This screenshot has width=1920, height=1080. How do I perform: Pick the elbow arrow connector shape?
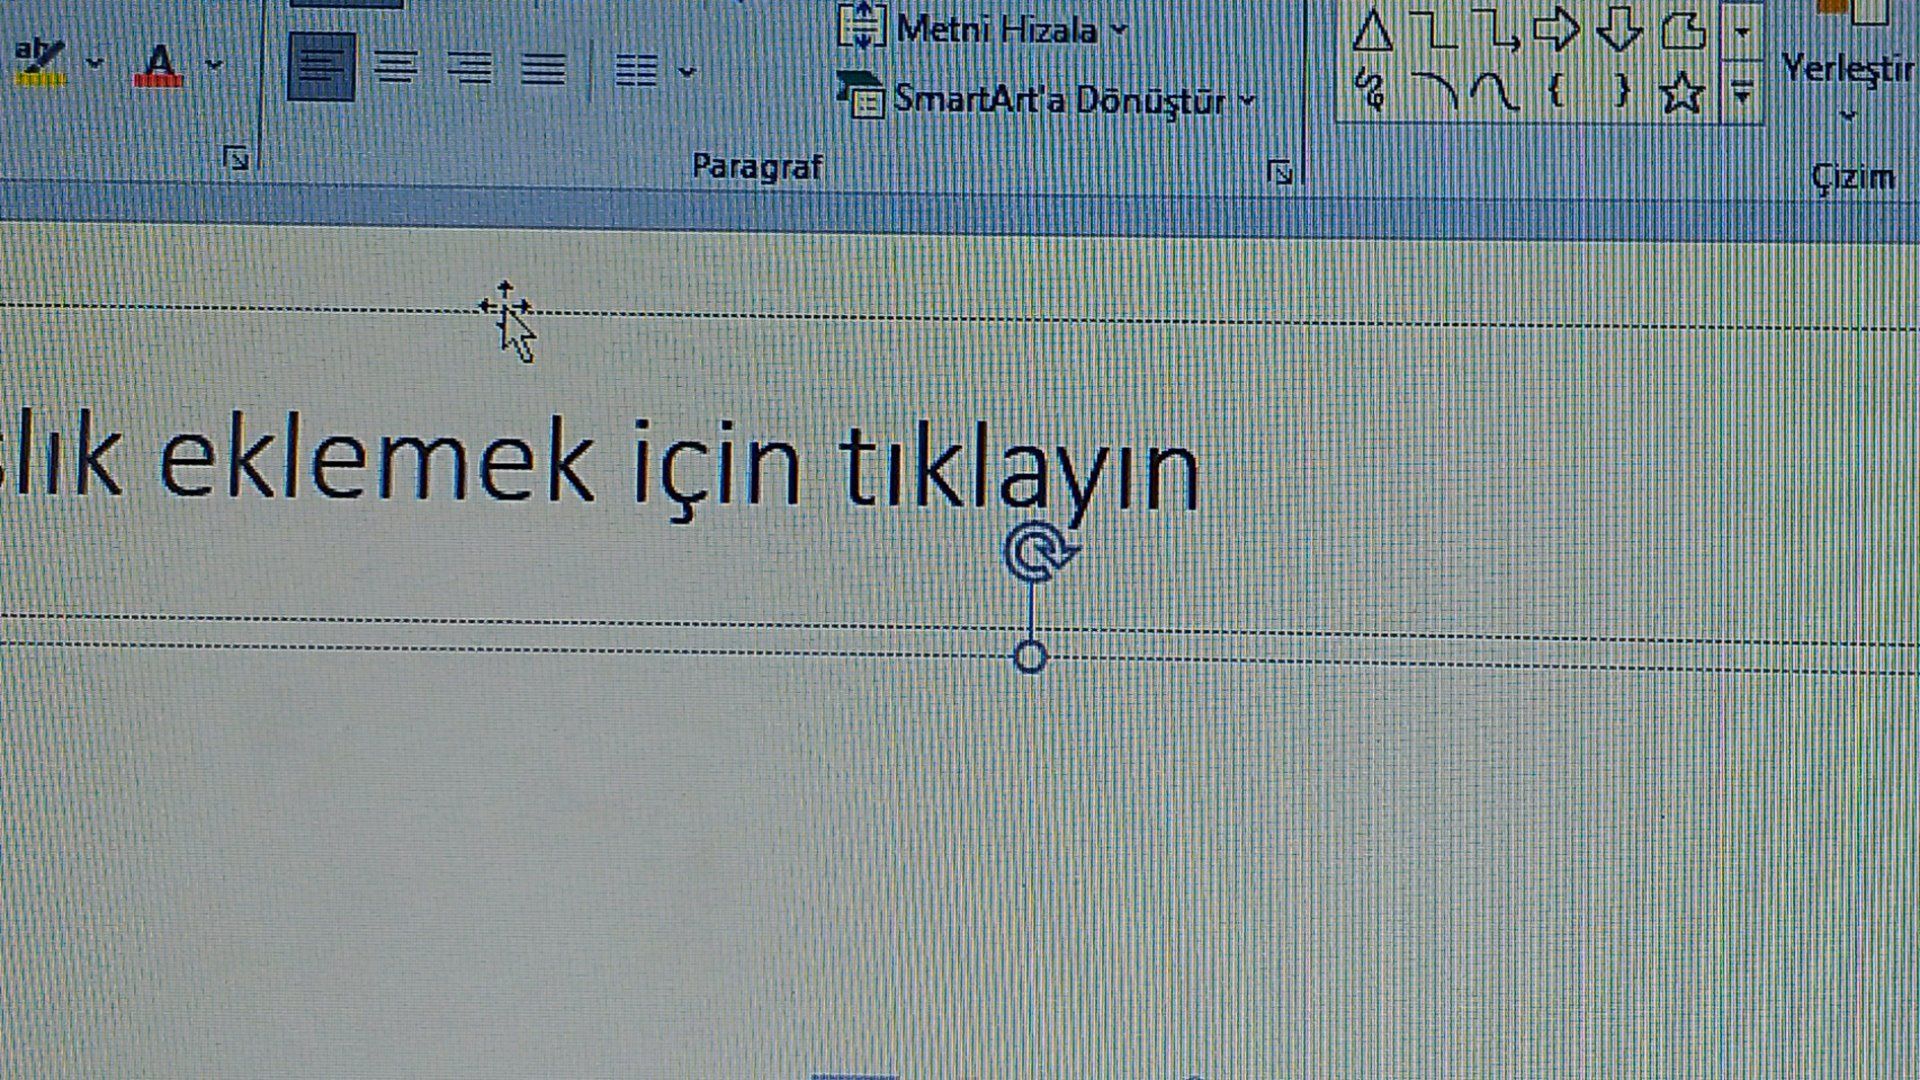click(1497, 31)
